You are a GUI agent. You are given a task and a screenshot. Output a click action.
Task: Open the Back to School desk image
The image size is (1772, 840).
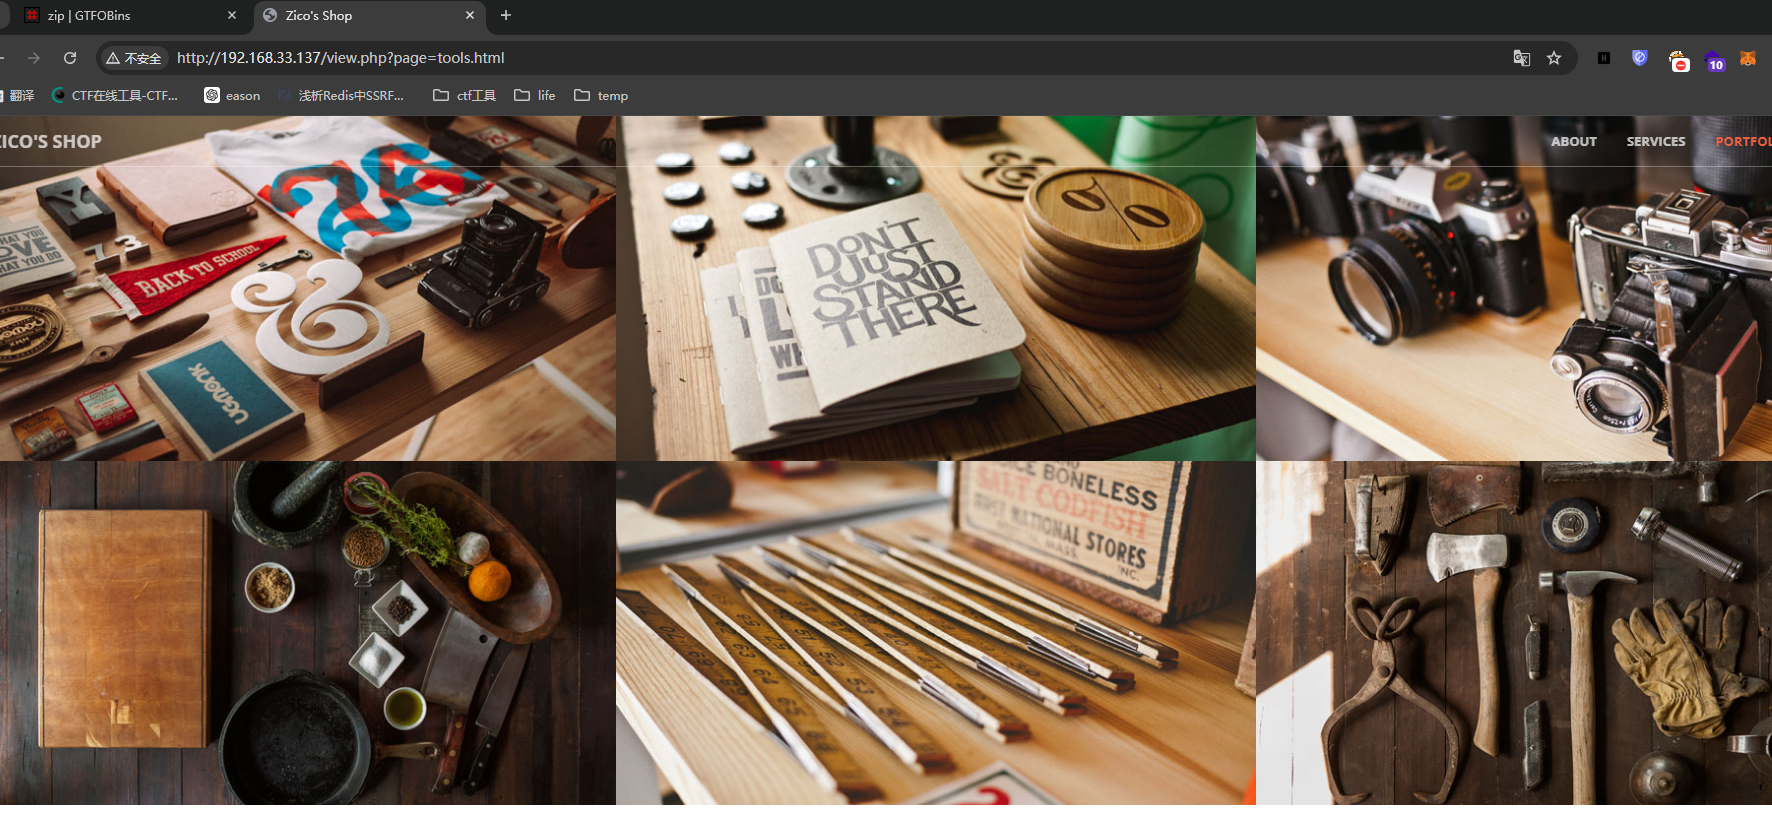pyautogui.click(x=308, y=289)
